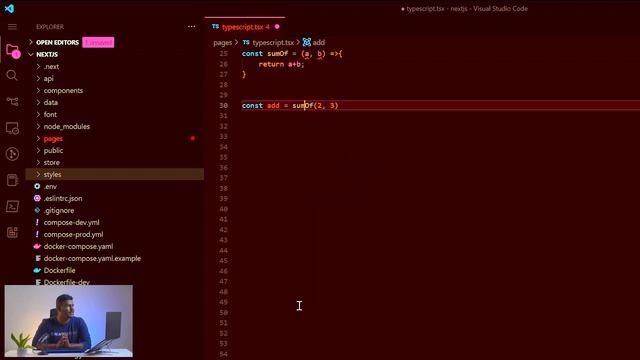Click the file icon beside docker-compose.yaml.example
Screen dimensions: 640x360
click(38, 258)
